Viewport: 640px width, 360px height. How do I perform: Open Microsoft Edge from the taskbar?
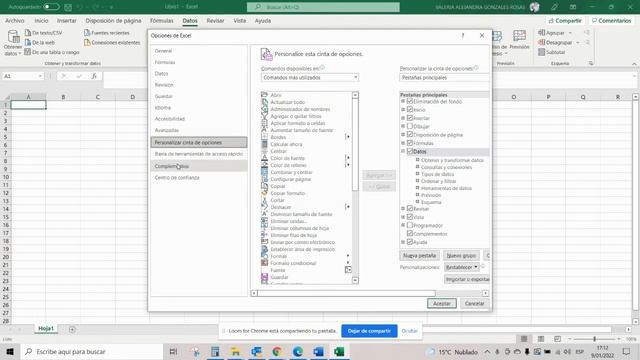click(x=298, y=351)
